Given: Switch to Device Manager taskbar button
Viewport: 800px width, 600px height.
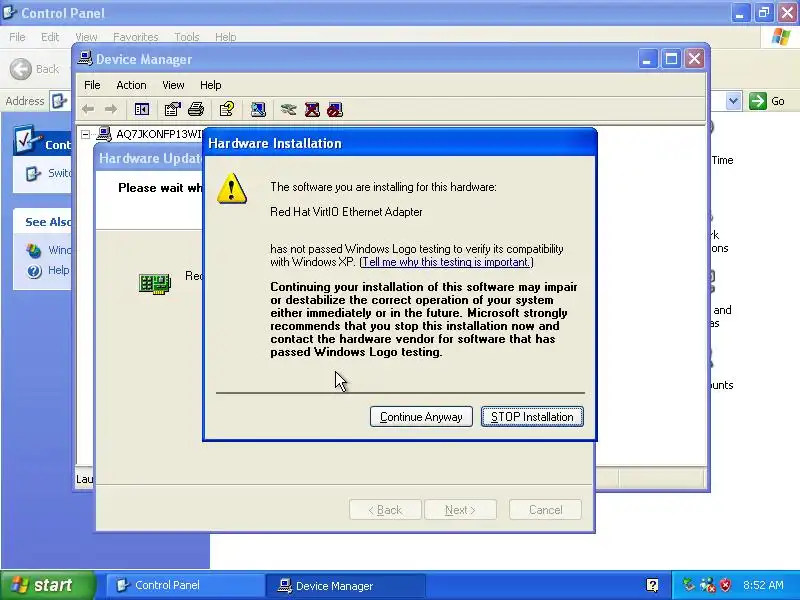Looking at the screenshot, I should pyautogui.click(x=346, y=585).
